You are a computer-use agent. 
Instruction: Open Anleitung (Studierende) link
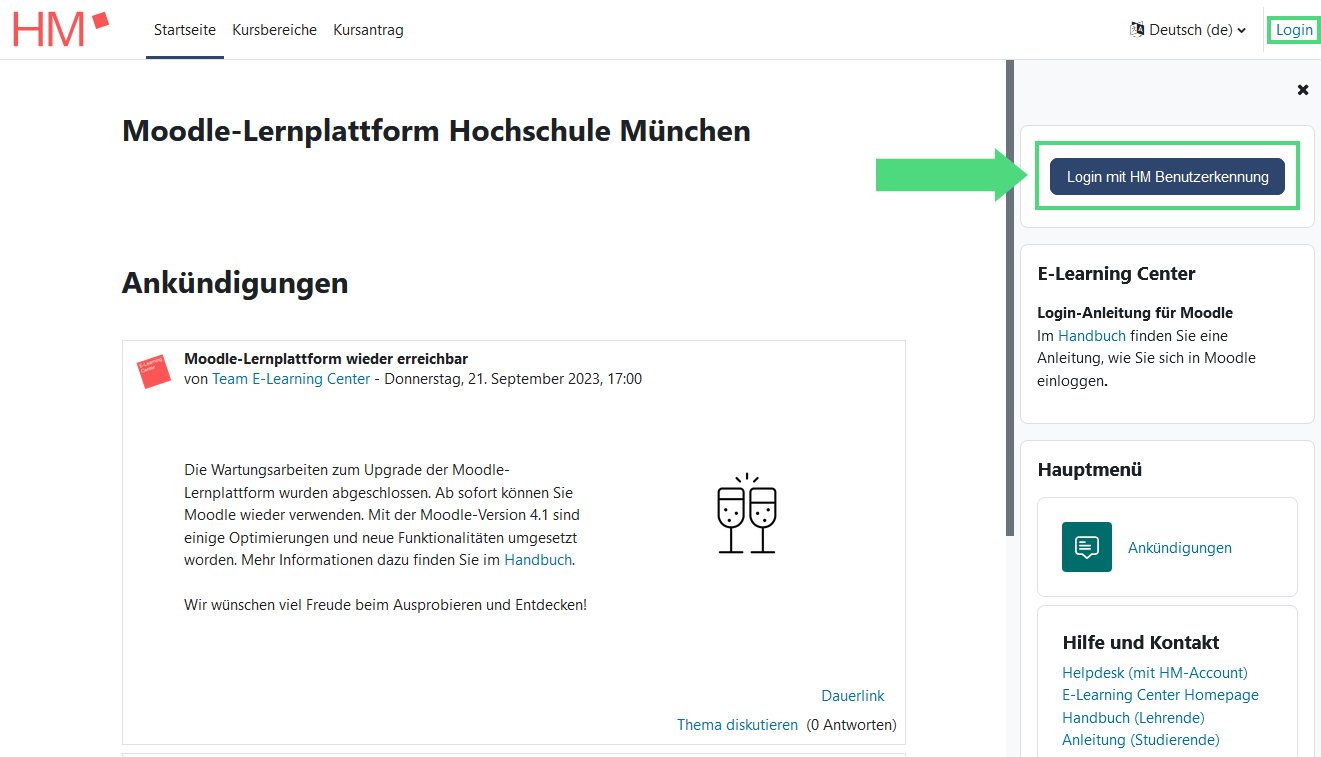(x=1140, y=740)
